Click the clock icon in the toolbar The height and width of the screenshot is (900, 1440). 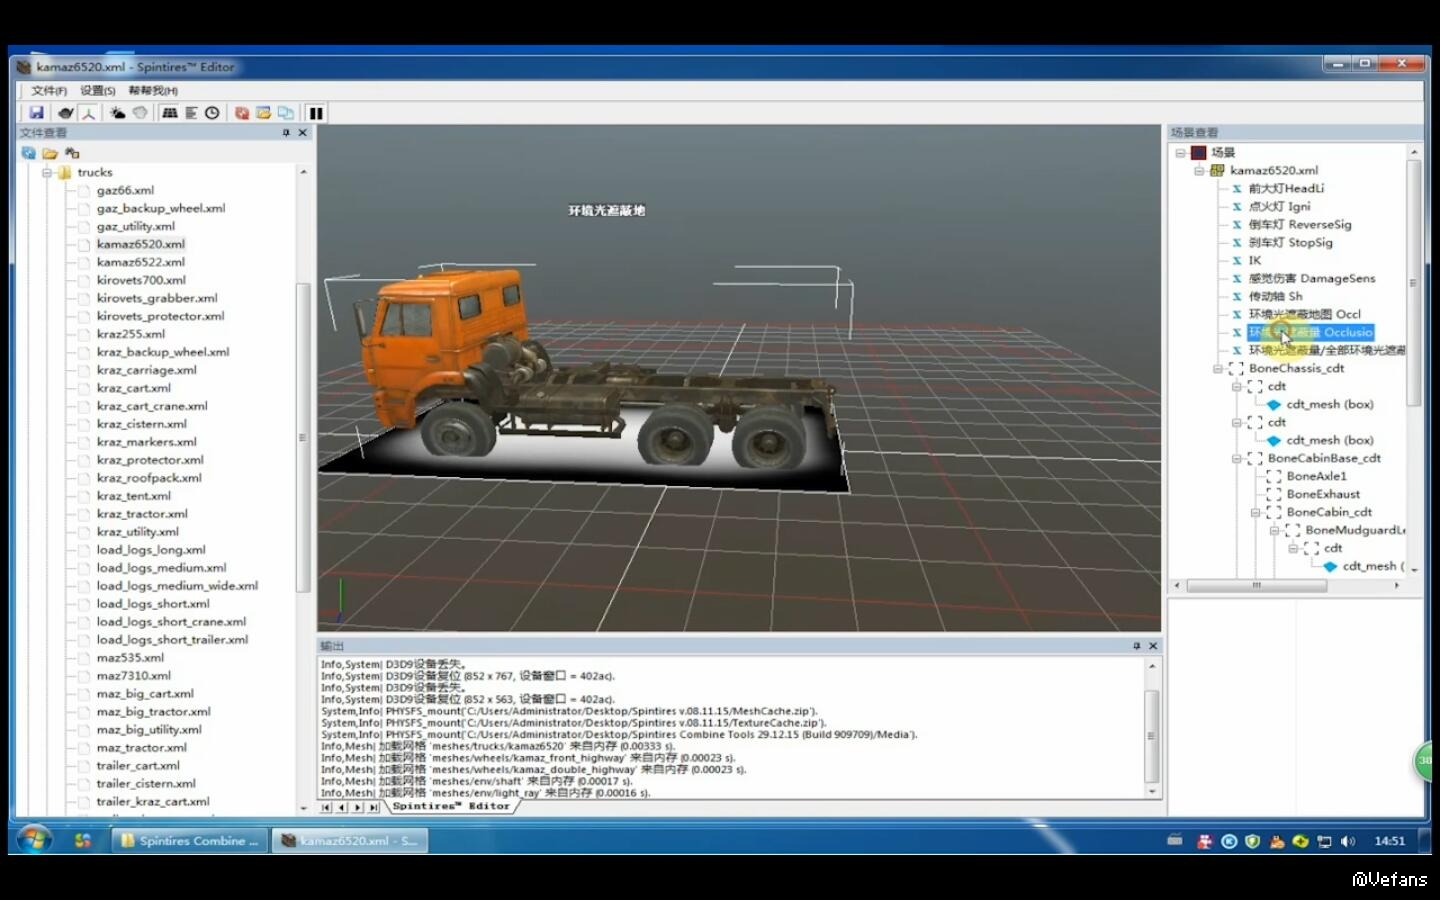coord(212,113)
